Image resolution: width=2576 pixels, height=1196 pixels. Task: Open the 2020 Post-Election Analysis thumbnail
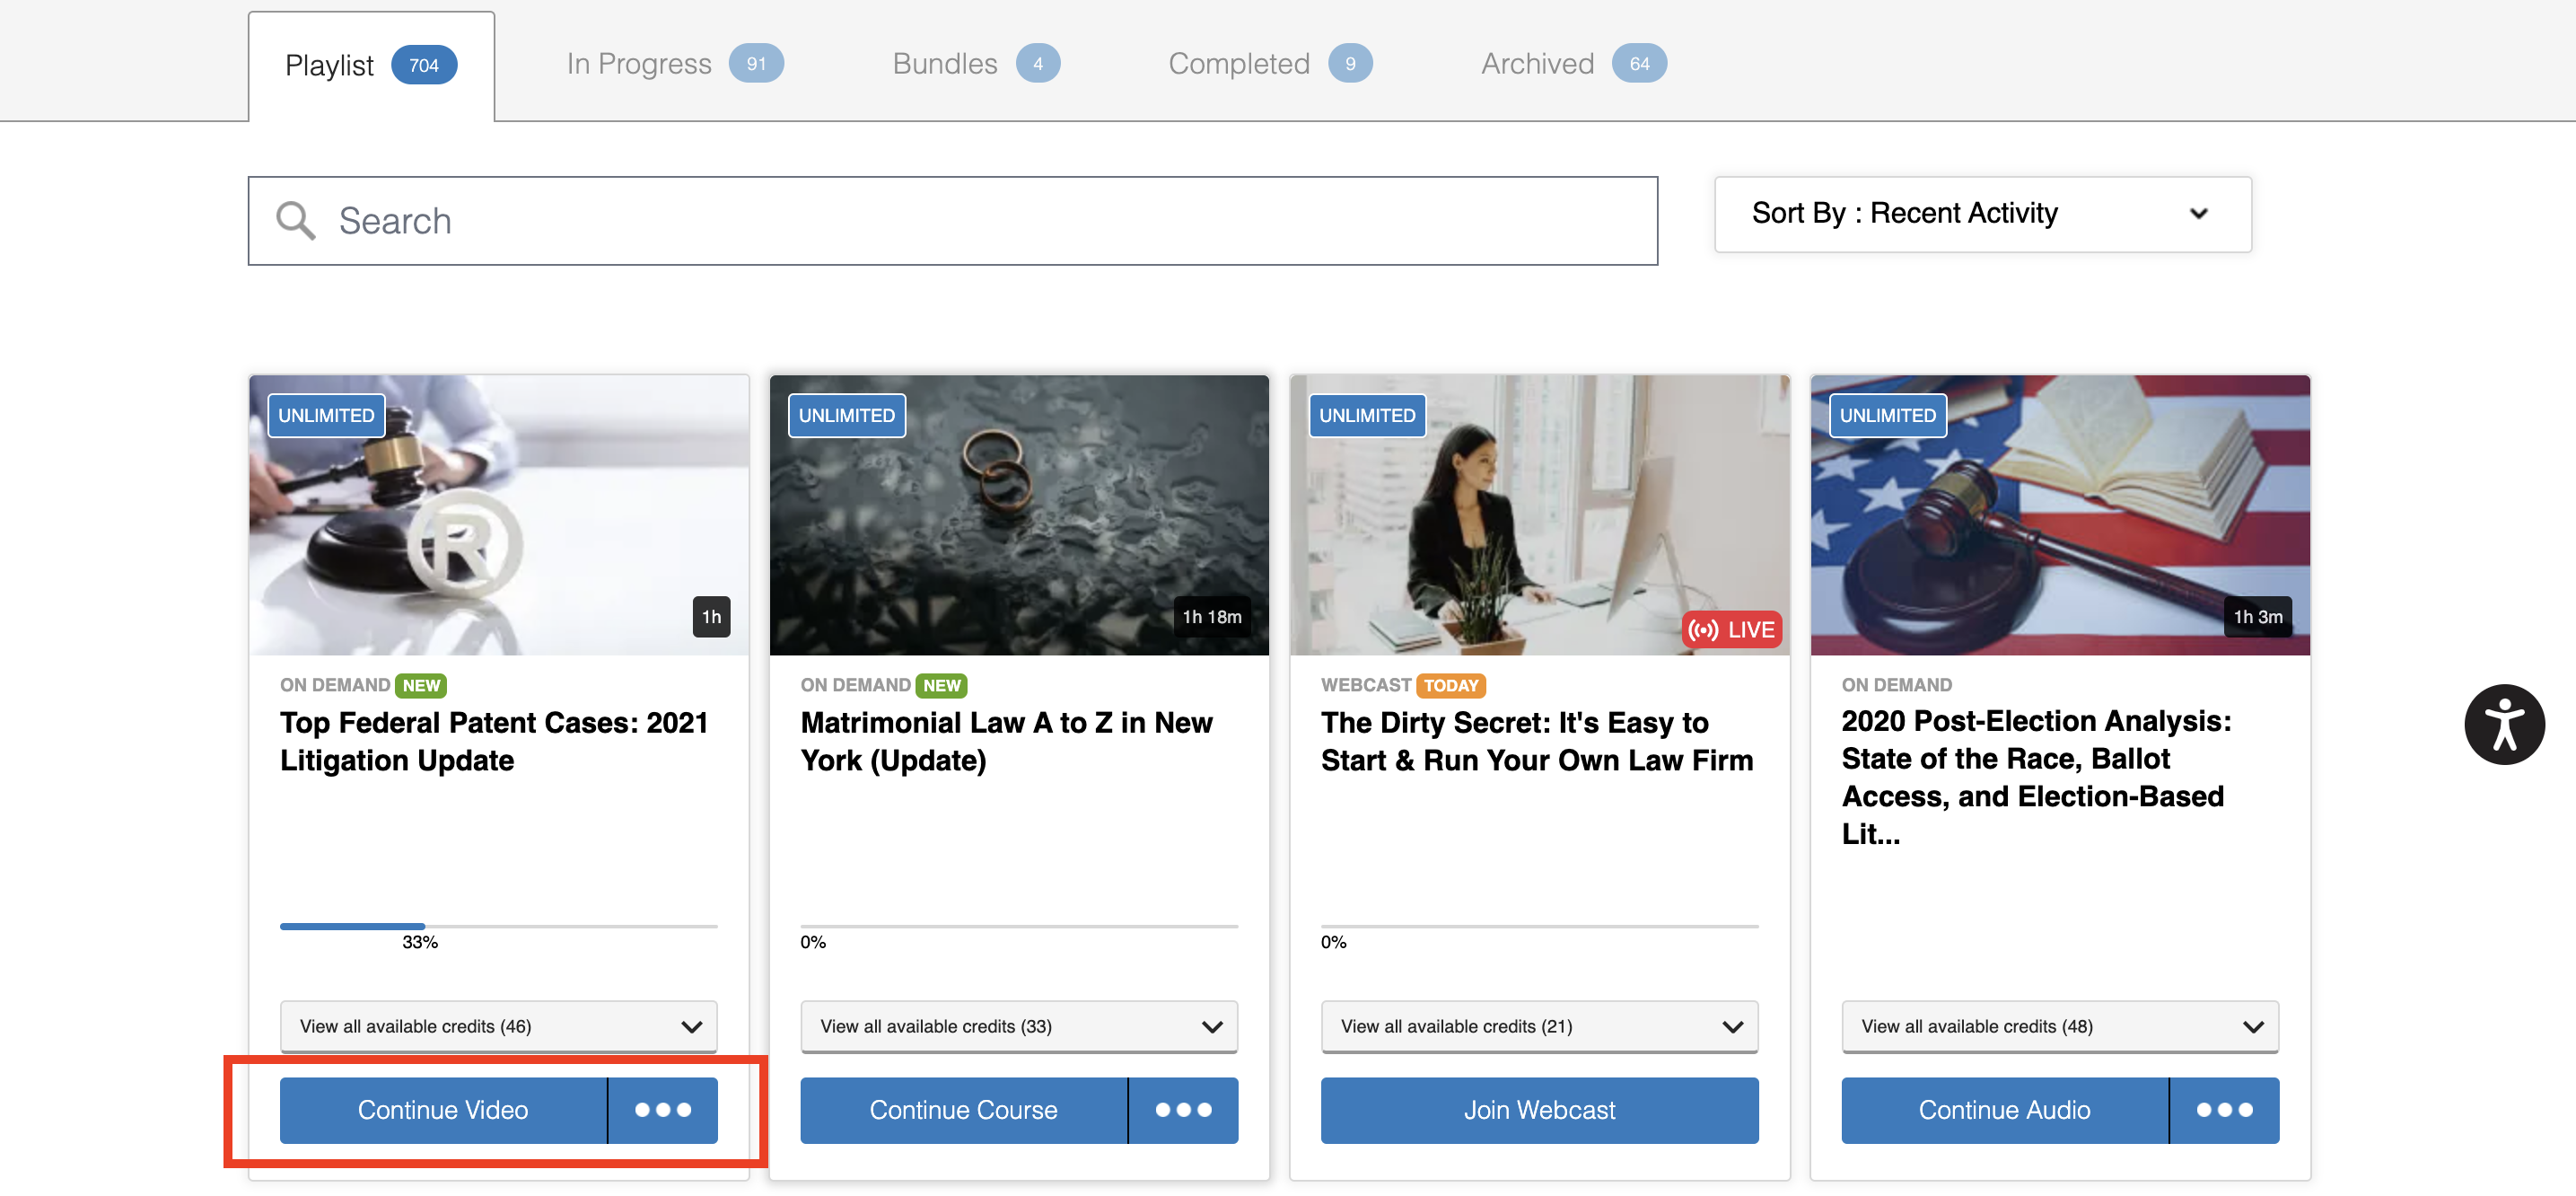coord(2060,515)
